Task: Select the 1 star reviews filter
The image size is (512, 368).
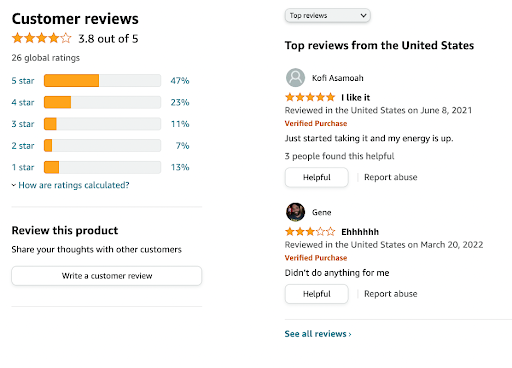Action: click(x=23, y=167)
